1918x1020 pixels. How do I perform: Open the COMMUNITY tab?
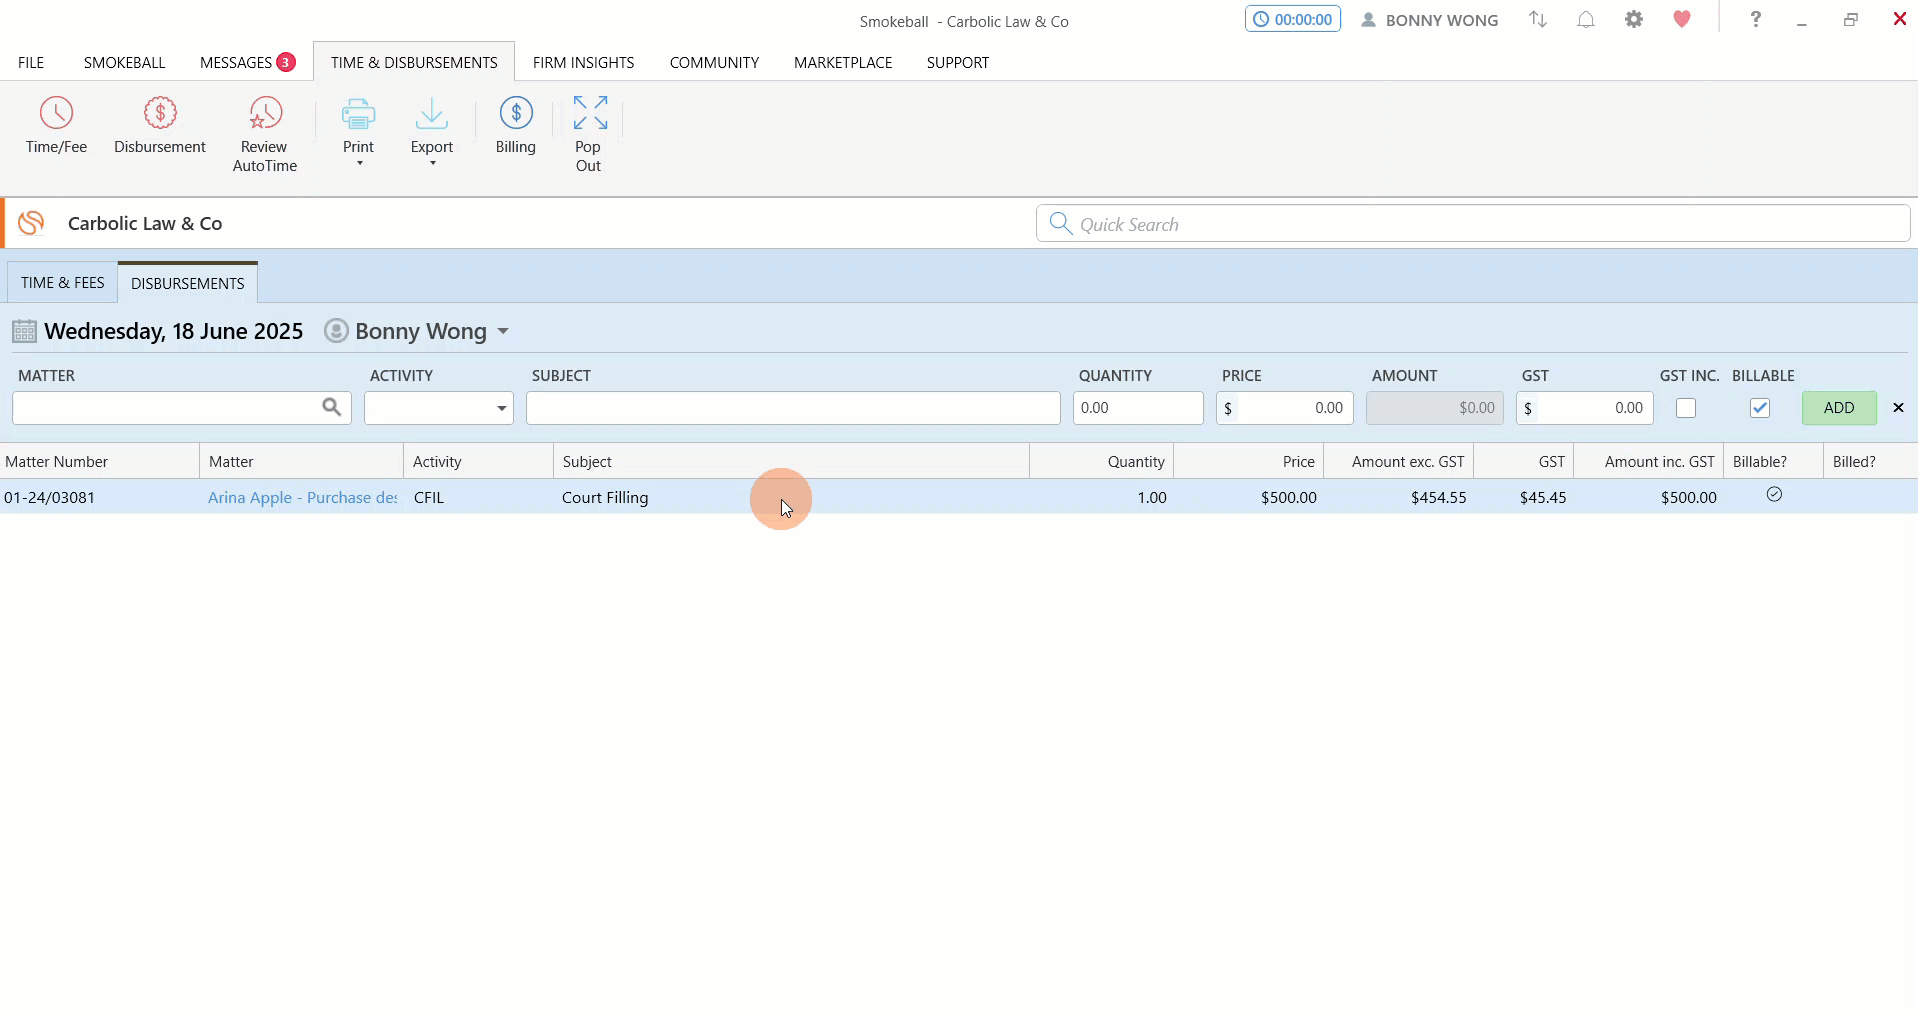pos(714,62)
